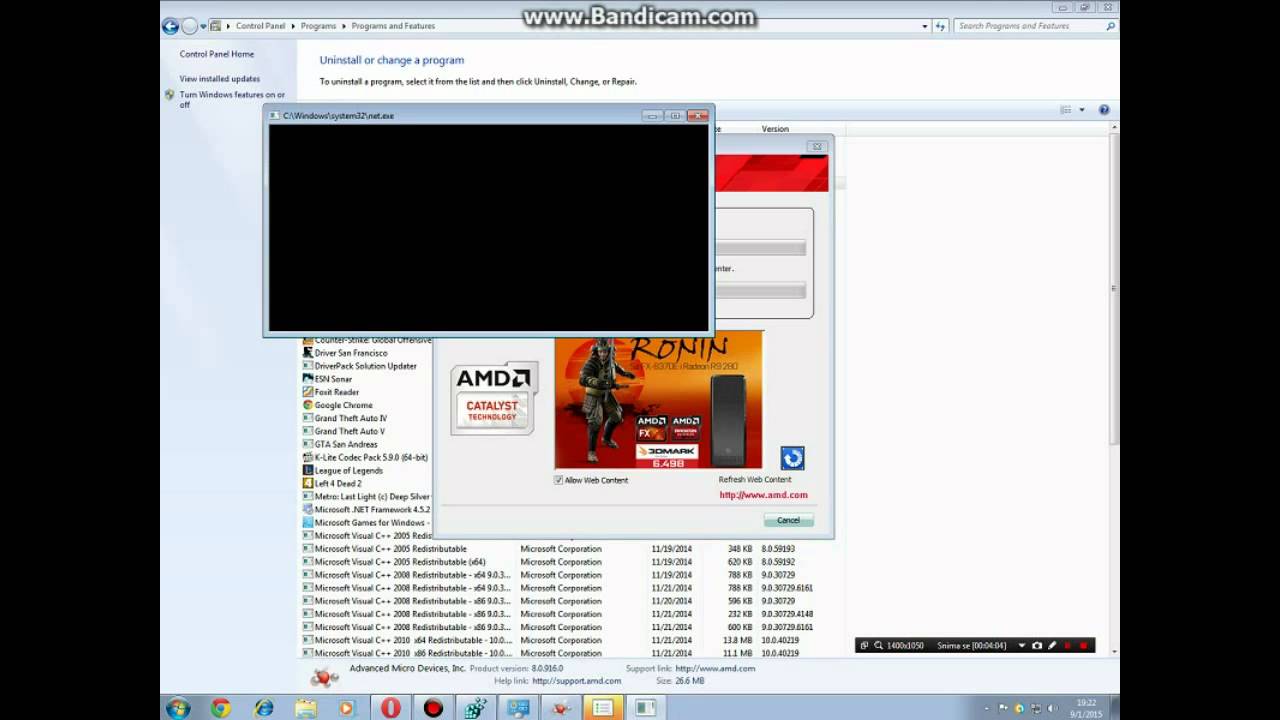1280x720 pixels.
Task: Click the blue Help question mark icon
Action: point(1104,110)
